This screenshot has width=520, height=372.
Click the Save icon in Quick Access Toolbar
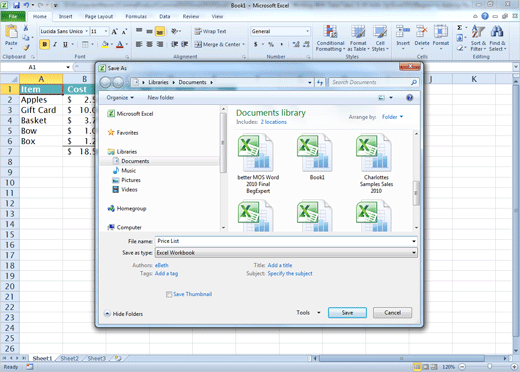point(16,5)
